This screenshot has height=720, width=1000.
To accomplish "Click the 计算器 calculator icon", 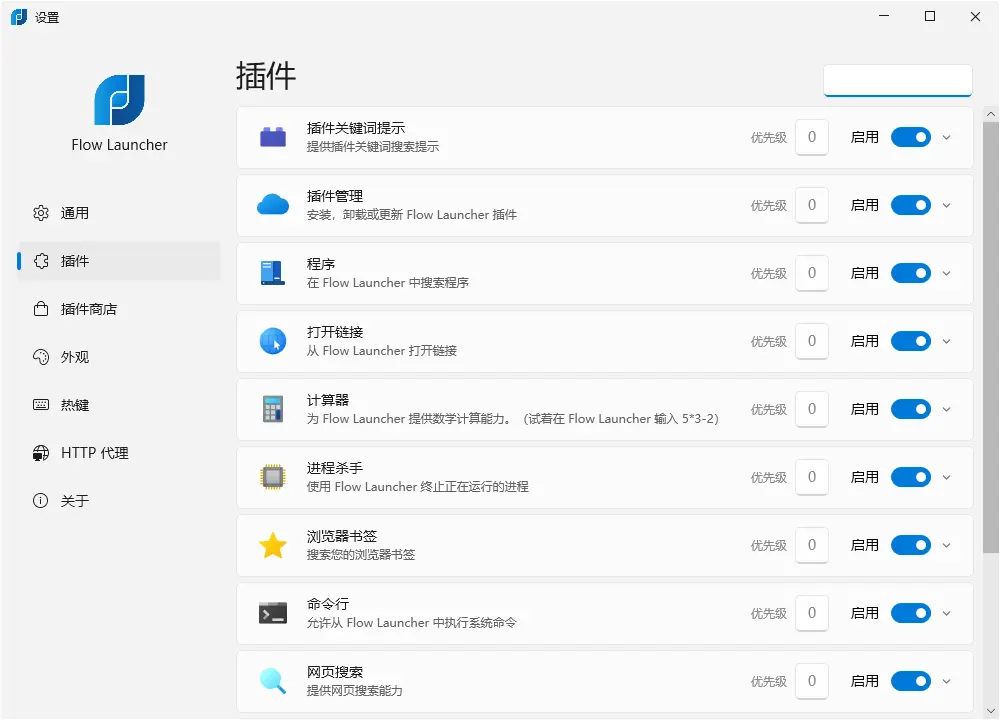I will coord(273,409).
